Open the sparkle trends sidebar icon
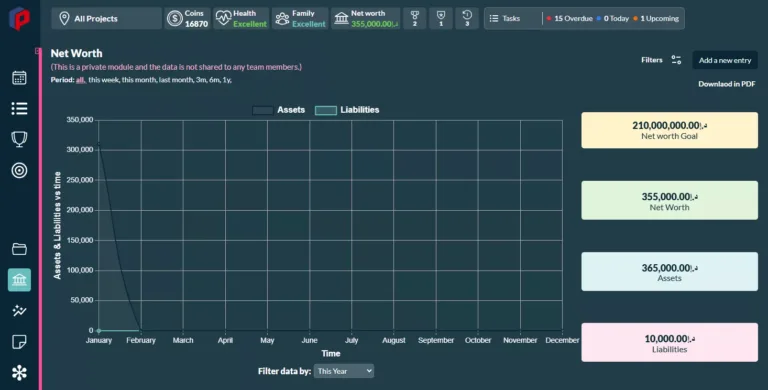The width and height of the screenshot is (768, 390). point(19,311)
